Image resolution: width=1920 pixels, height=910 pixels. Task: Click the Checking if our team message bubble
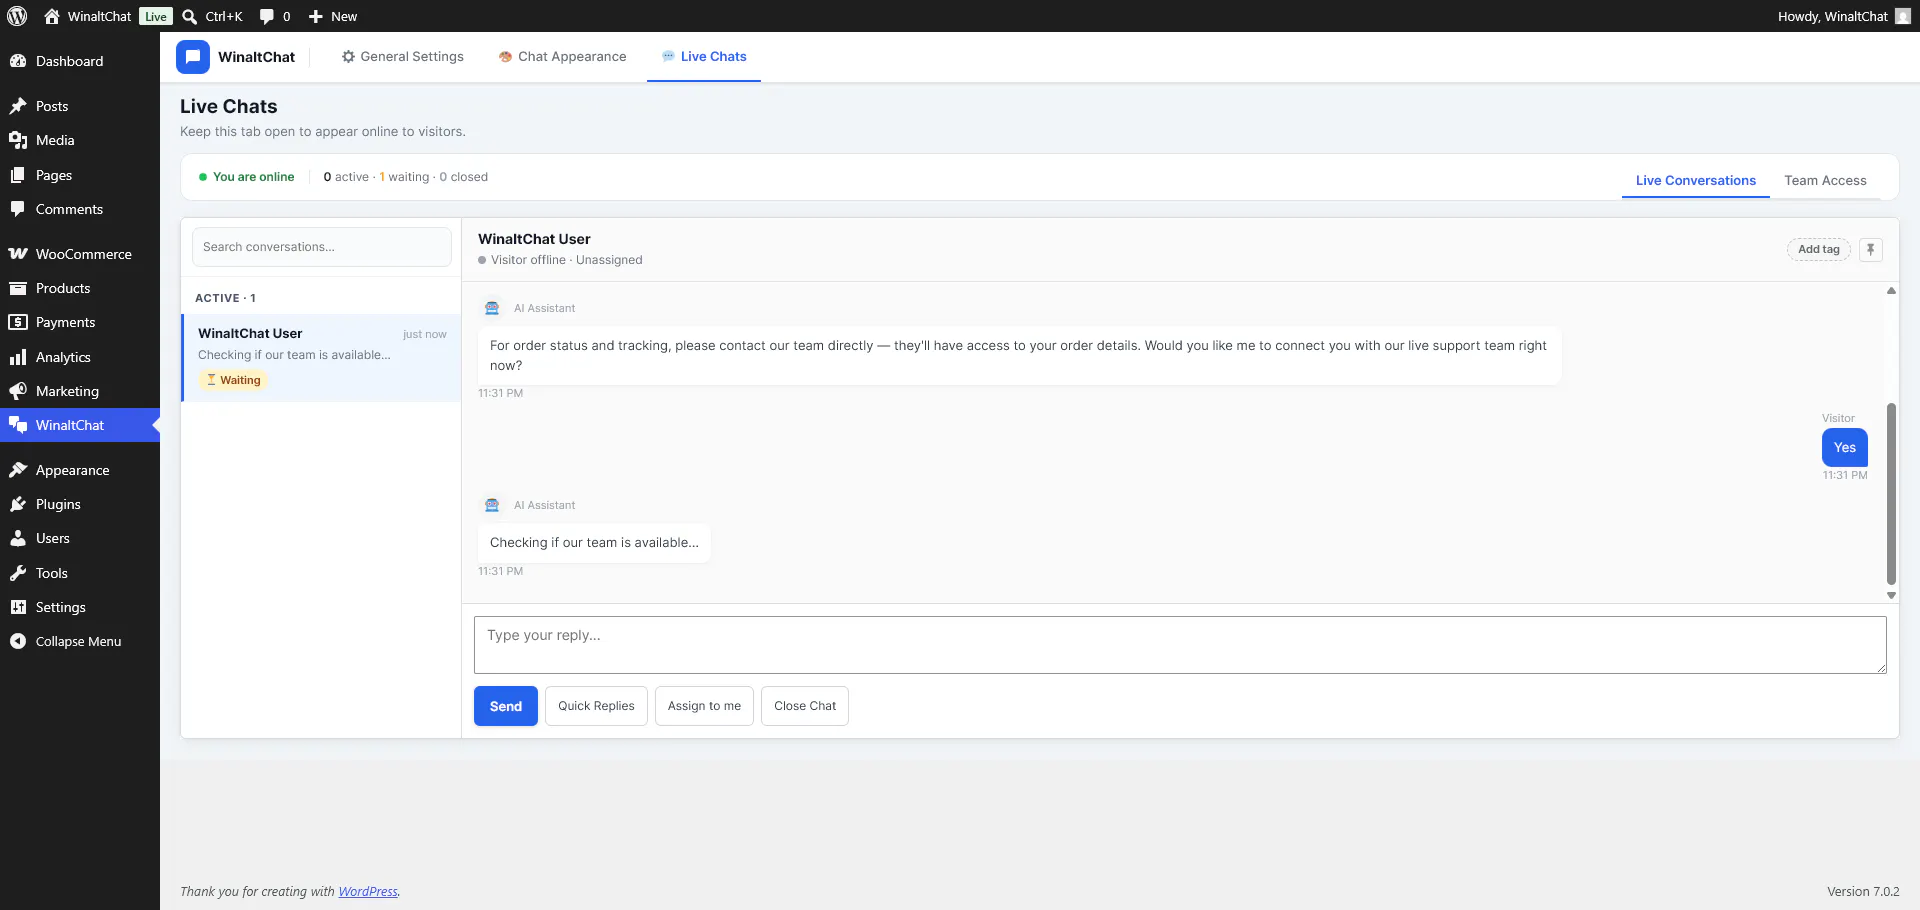click(x=594, y=543)
